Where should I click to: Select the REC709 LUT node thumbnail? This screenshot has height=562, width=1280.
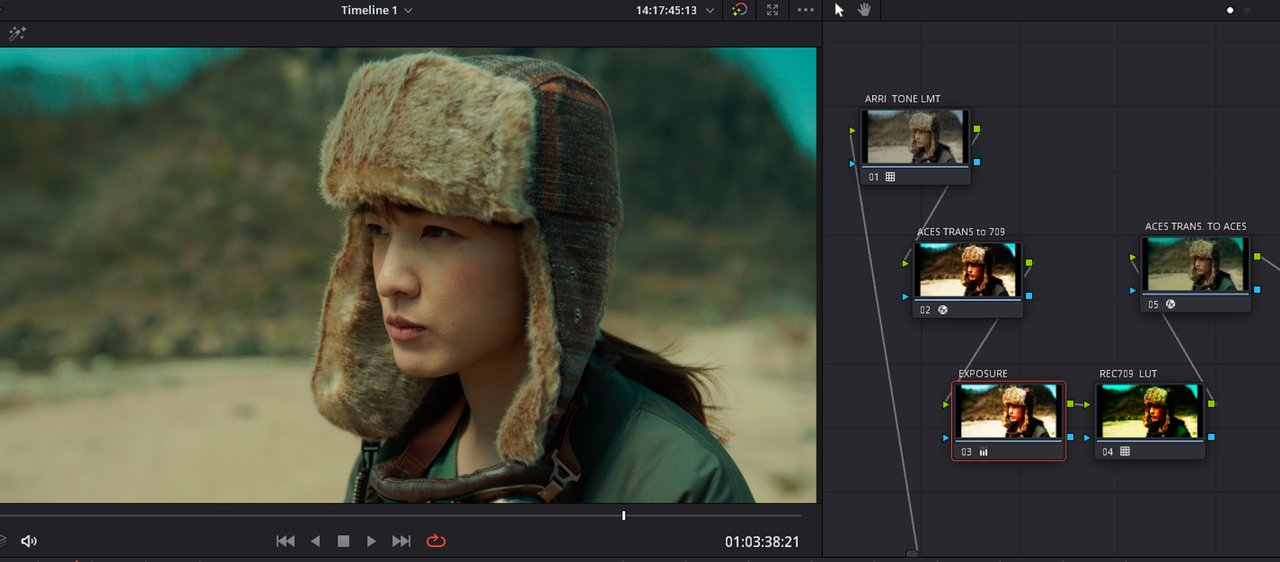coord(1150,411)
